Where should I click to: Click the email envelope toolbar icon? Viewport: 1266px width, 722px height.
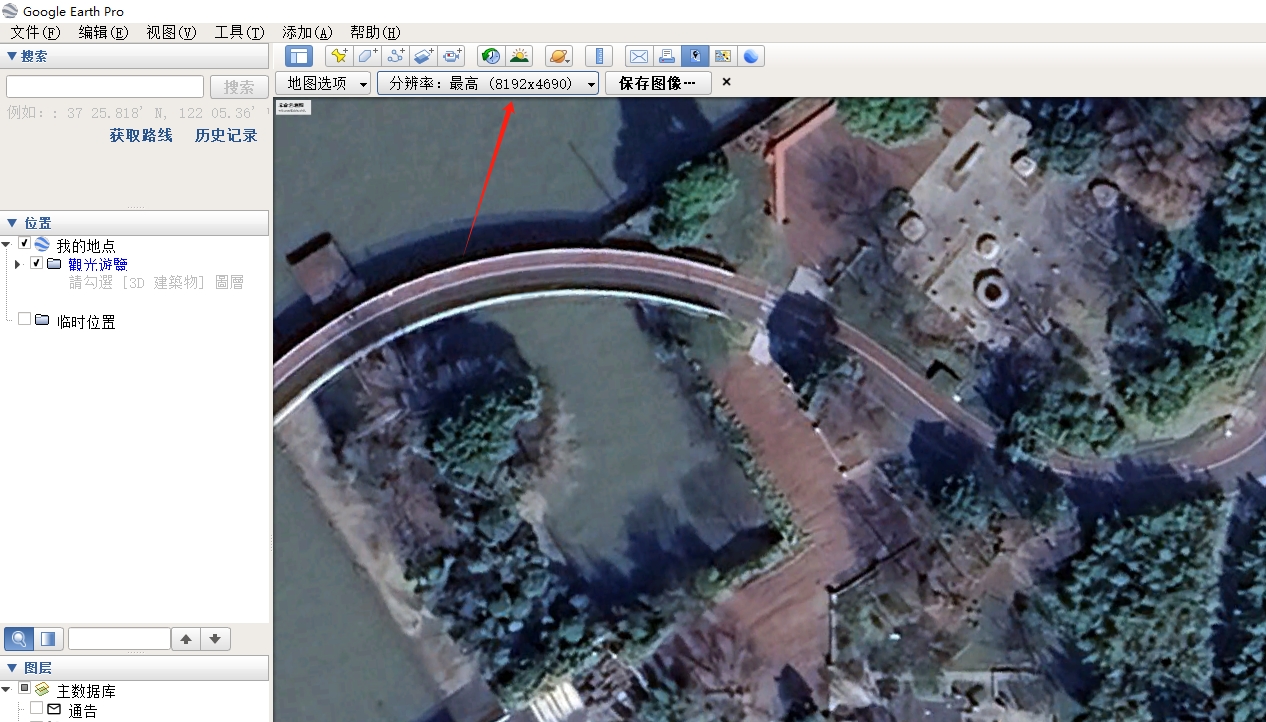click(638, 56)
